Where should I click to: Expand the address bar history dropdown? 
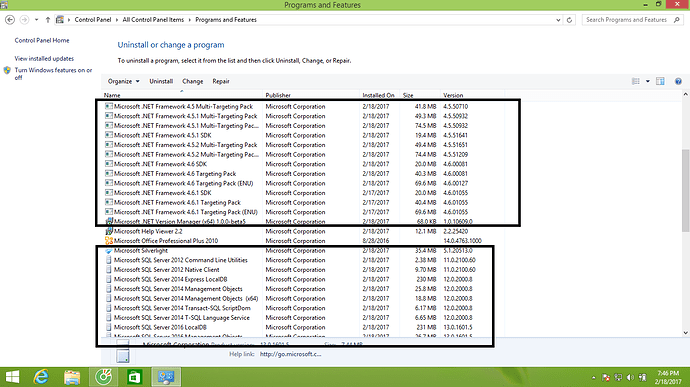click(558, 20)
